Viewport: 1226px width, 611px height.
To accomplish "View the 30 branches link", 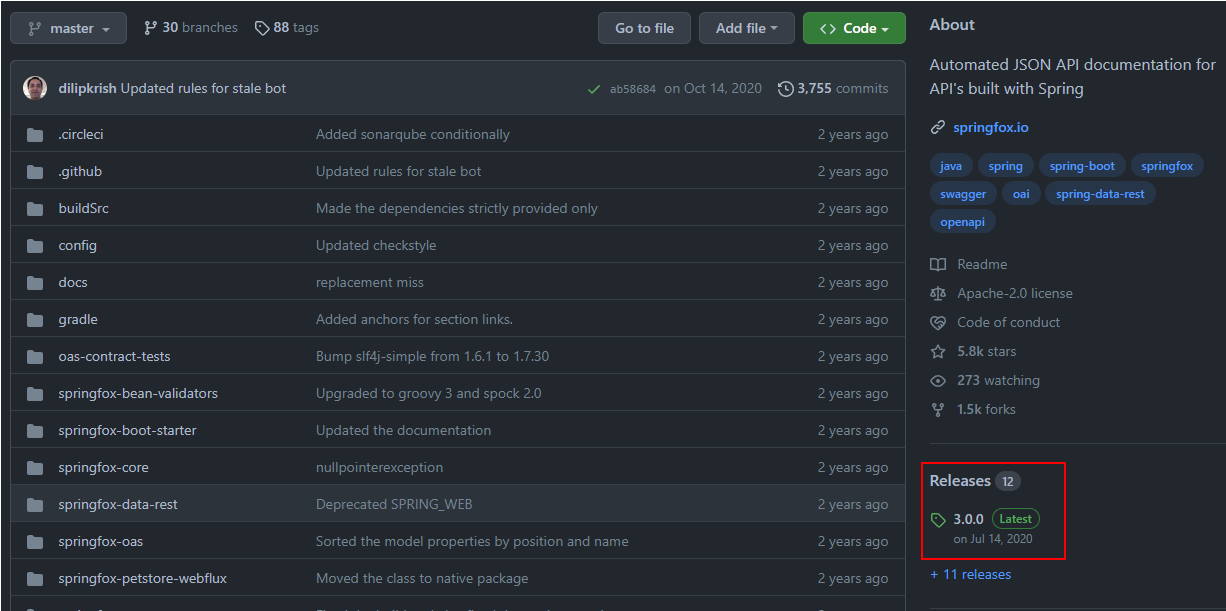I will click(x=191, y=28).
